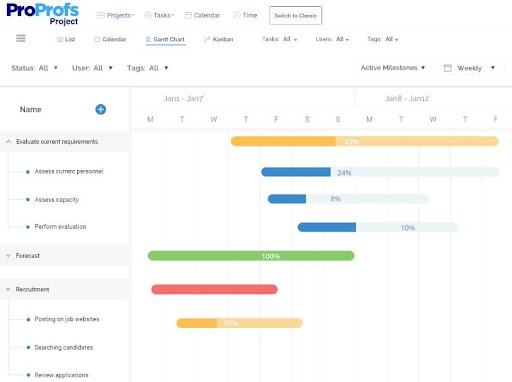This screenshot has height=382, width=512.
Task: Expand the Recruitment task group
Action: [x=8, y=289]
